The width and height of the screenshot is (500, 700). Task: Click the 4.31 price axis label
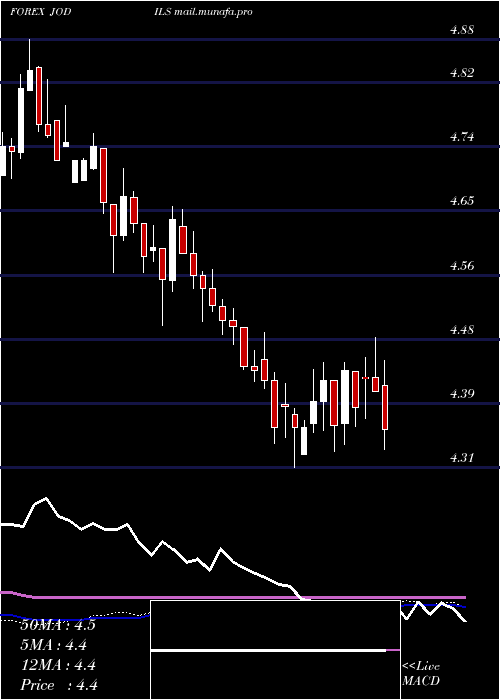click(461, 458)
